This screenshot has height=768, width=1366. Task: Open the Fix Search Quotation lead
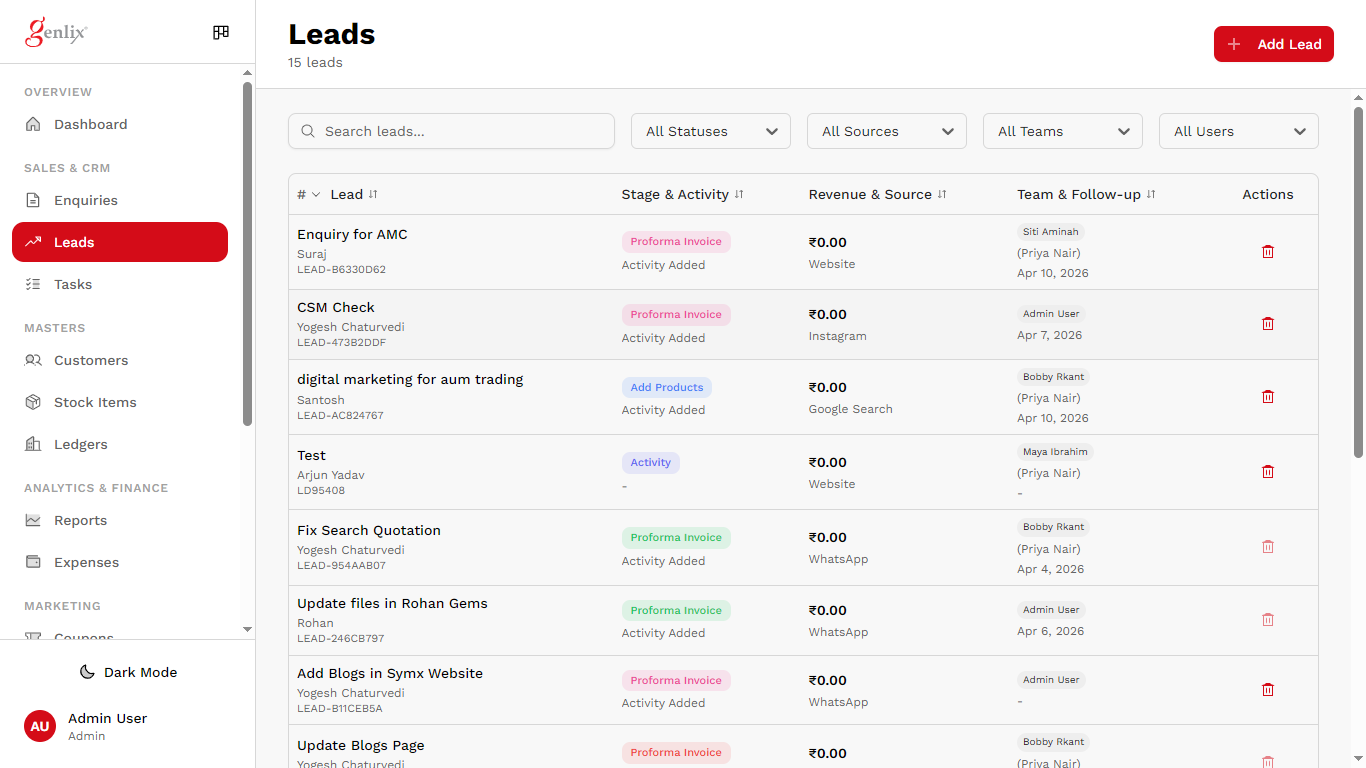pyautogui.click(x=369, y=530)
